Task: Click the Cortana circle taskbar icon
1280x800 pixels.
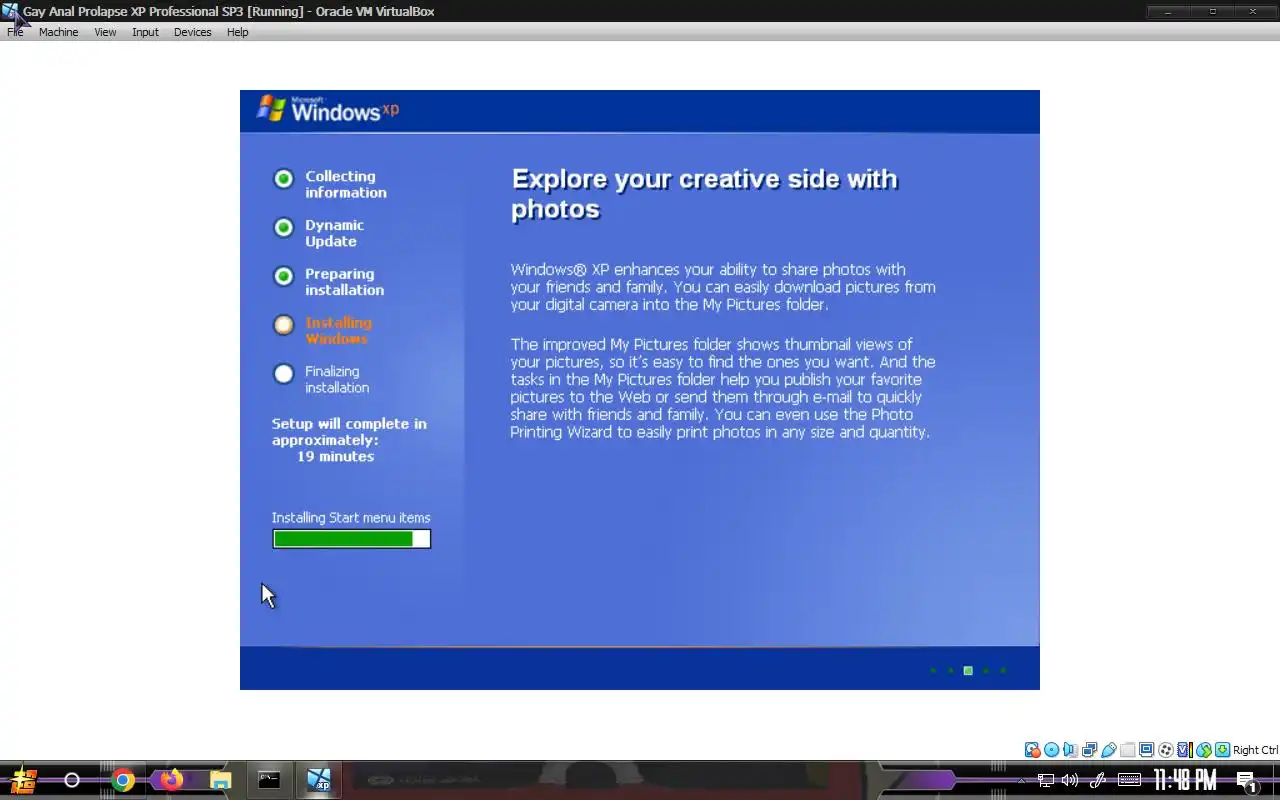Action: pyautogui.click(x=72, y=780)
